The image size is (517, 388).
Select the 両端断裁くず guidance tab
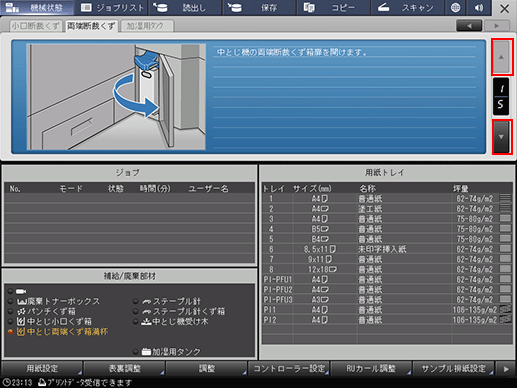91,26
